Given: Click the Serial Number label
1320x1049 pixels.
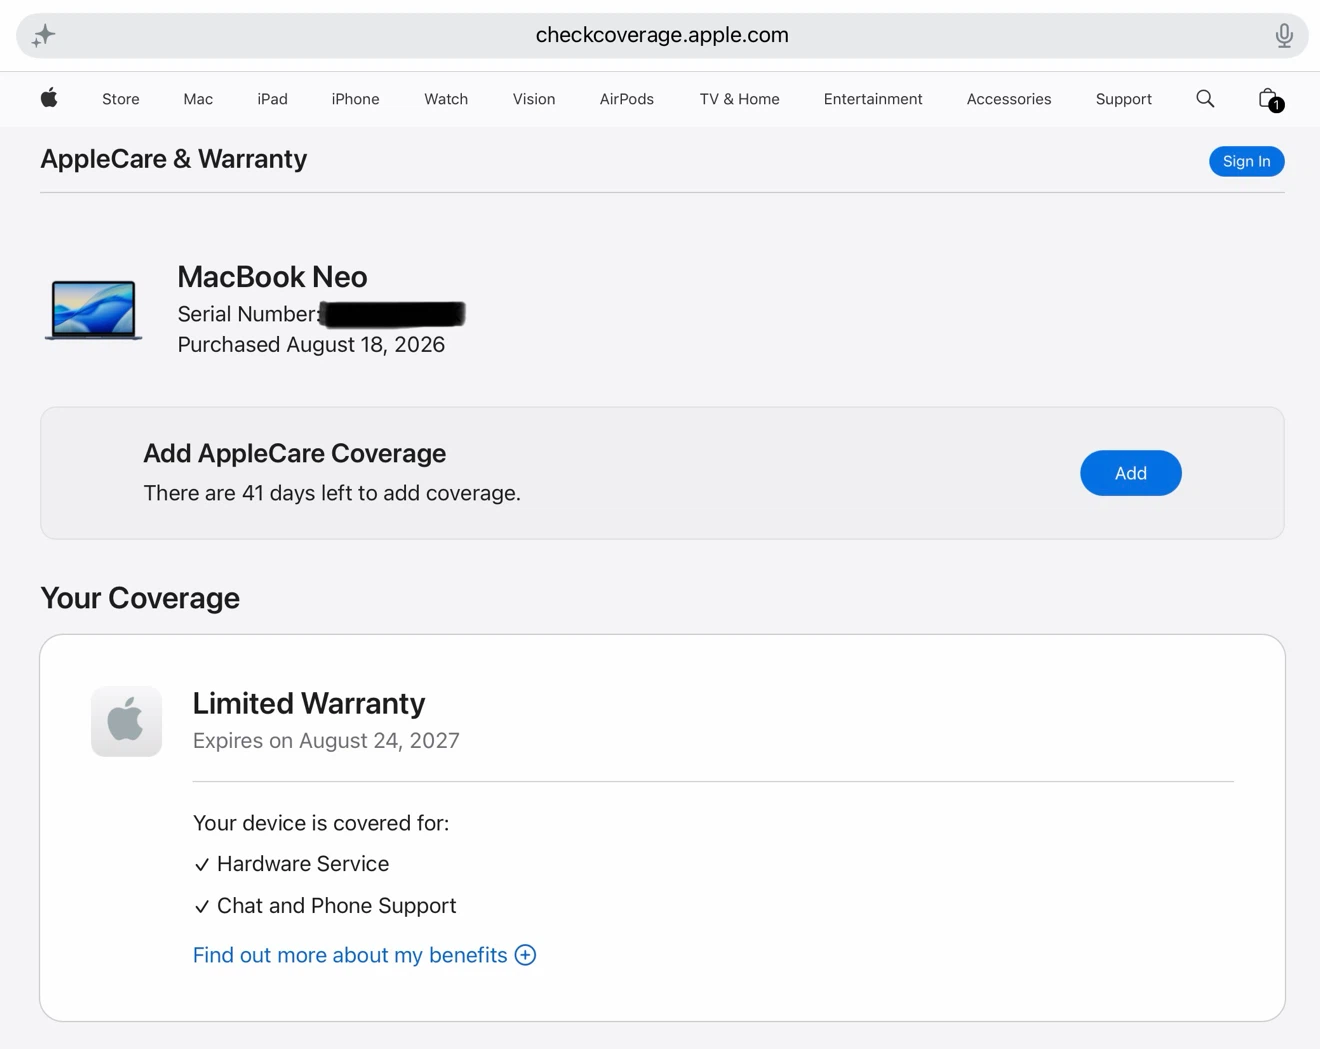Looking at the screenshot, I should pos(249,314).
